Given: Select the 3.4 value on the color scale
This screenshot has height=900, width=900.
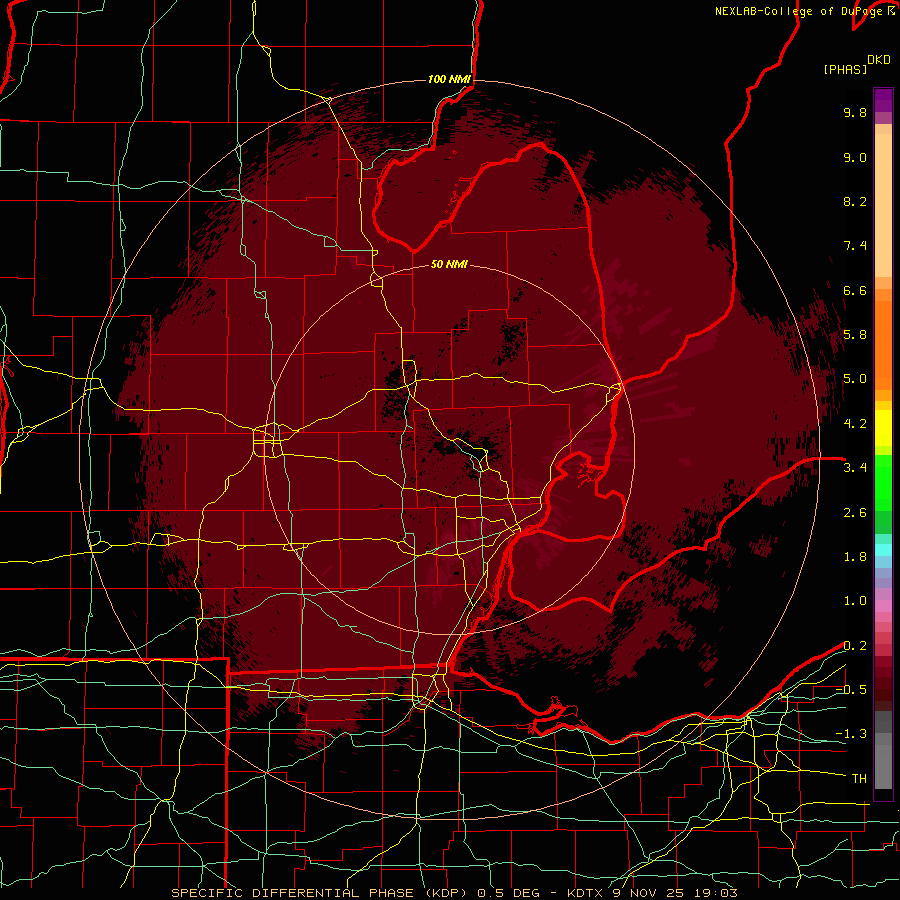Looking at the screenshot, I should [x=855, y=468].
